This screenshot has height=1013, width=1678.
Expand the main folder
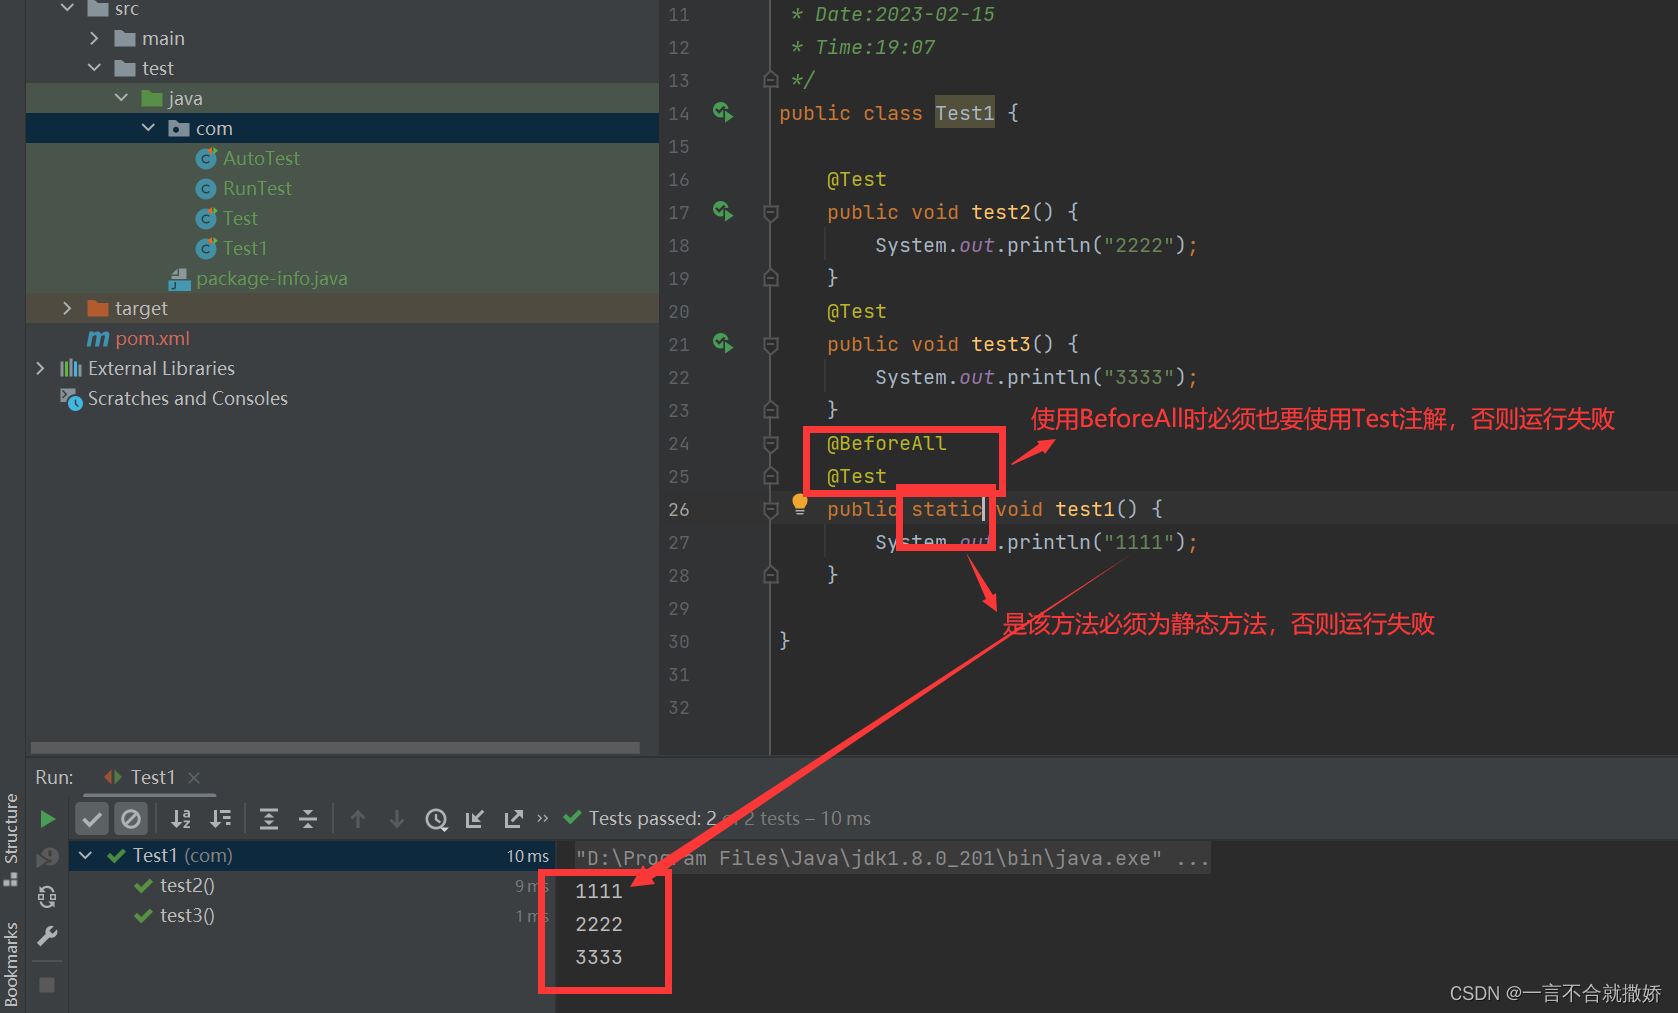tap(94, 38)
